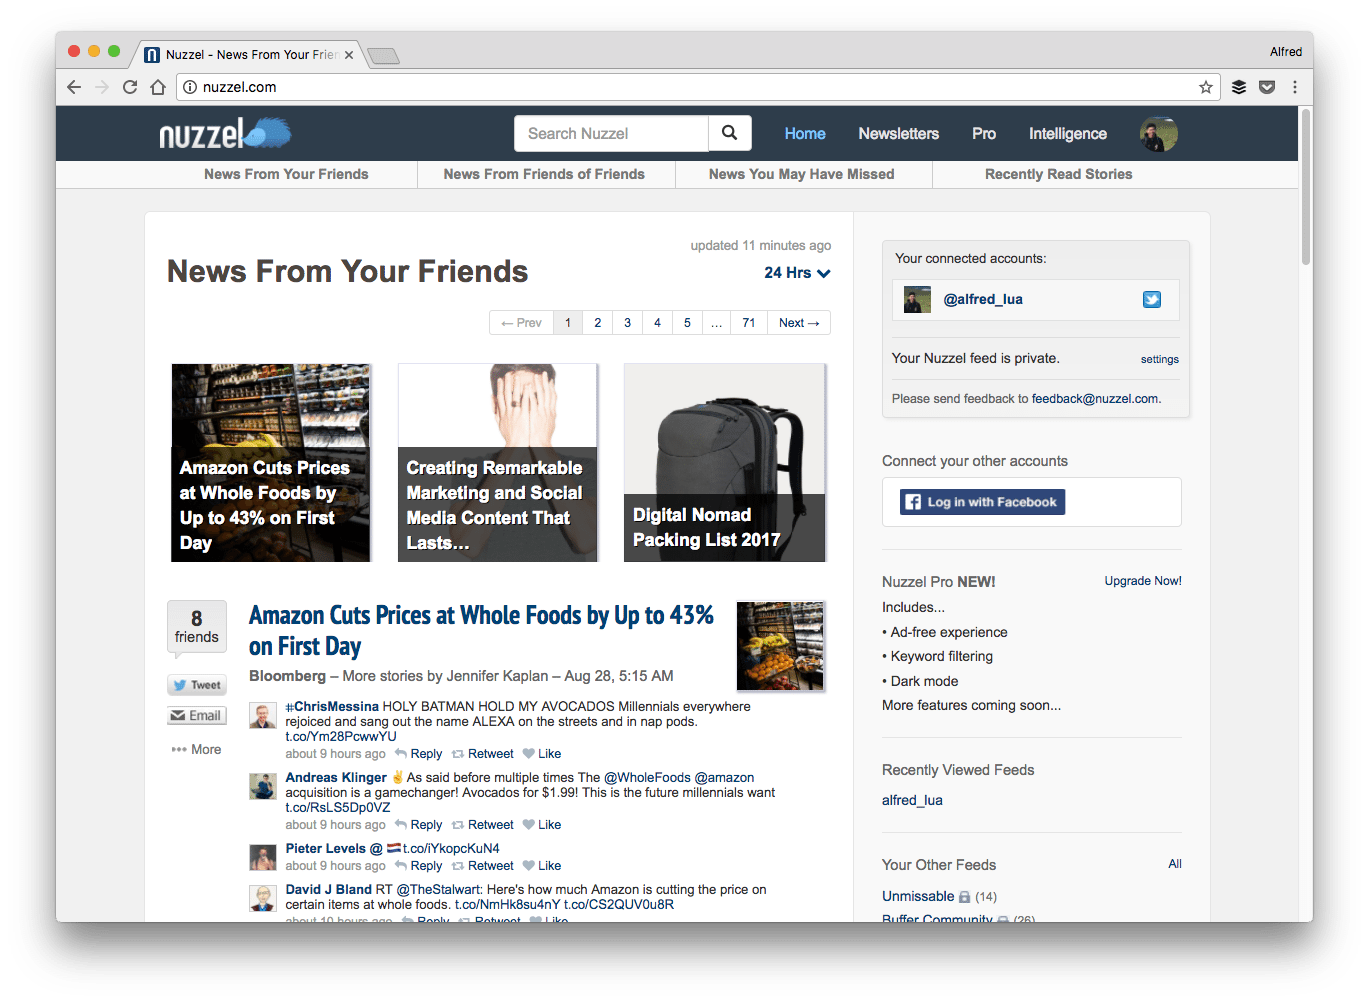Click the Nuzzel logo in header

(x=226, y=133)
